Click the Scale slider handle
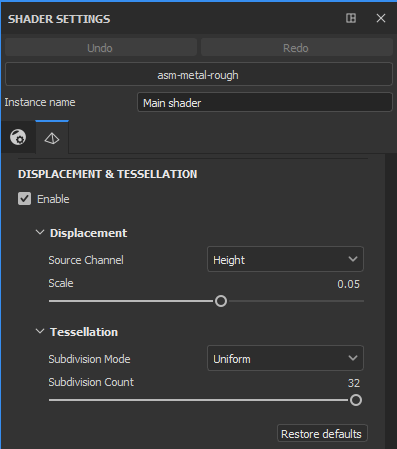 (221, 301)
